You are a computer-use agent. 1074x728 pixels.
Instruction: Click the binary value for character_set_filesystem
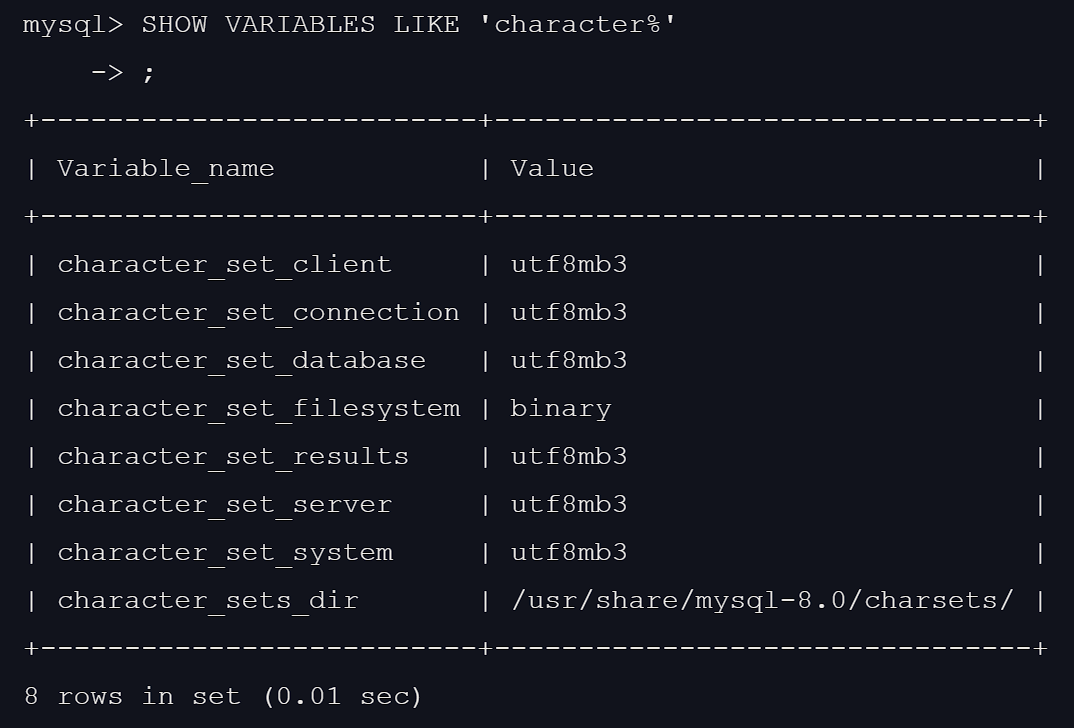pyautogui.click(x=560, y=409)
